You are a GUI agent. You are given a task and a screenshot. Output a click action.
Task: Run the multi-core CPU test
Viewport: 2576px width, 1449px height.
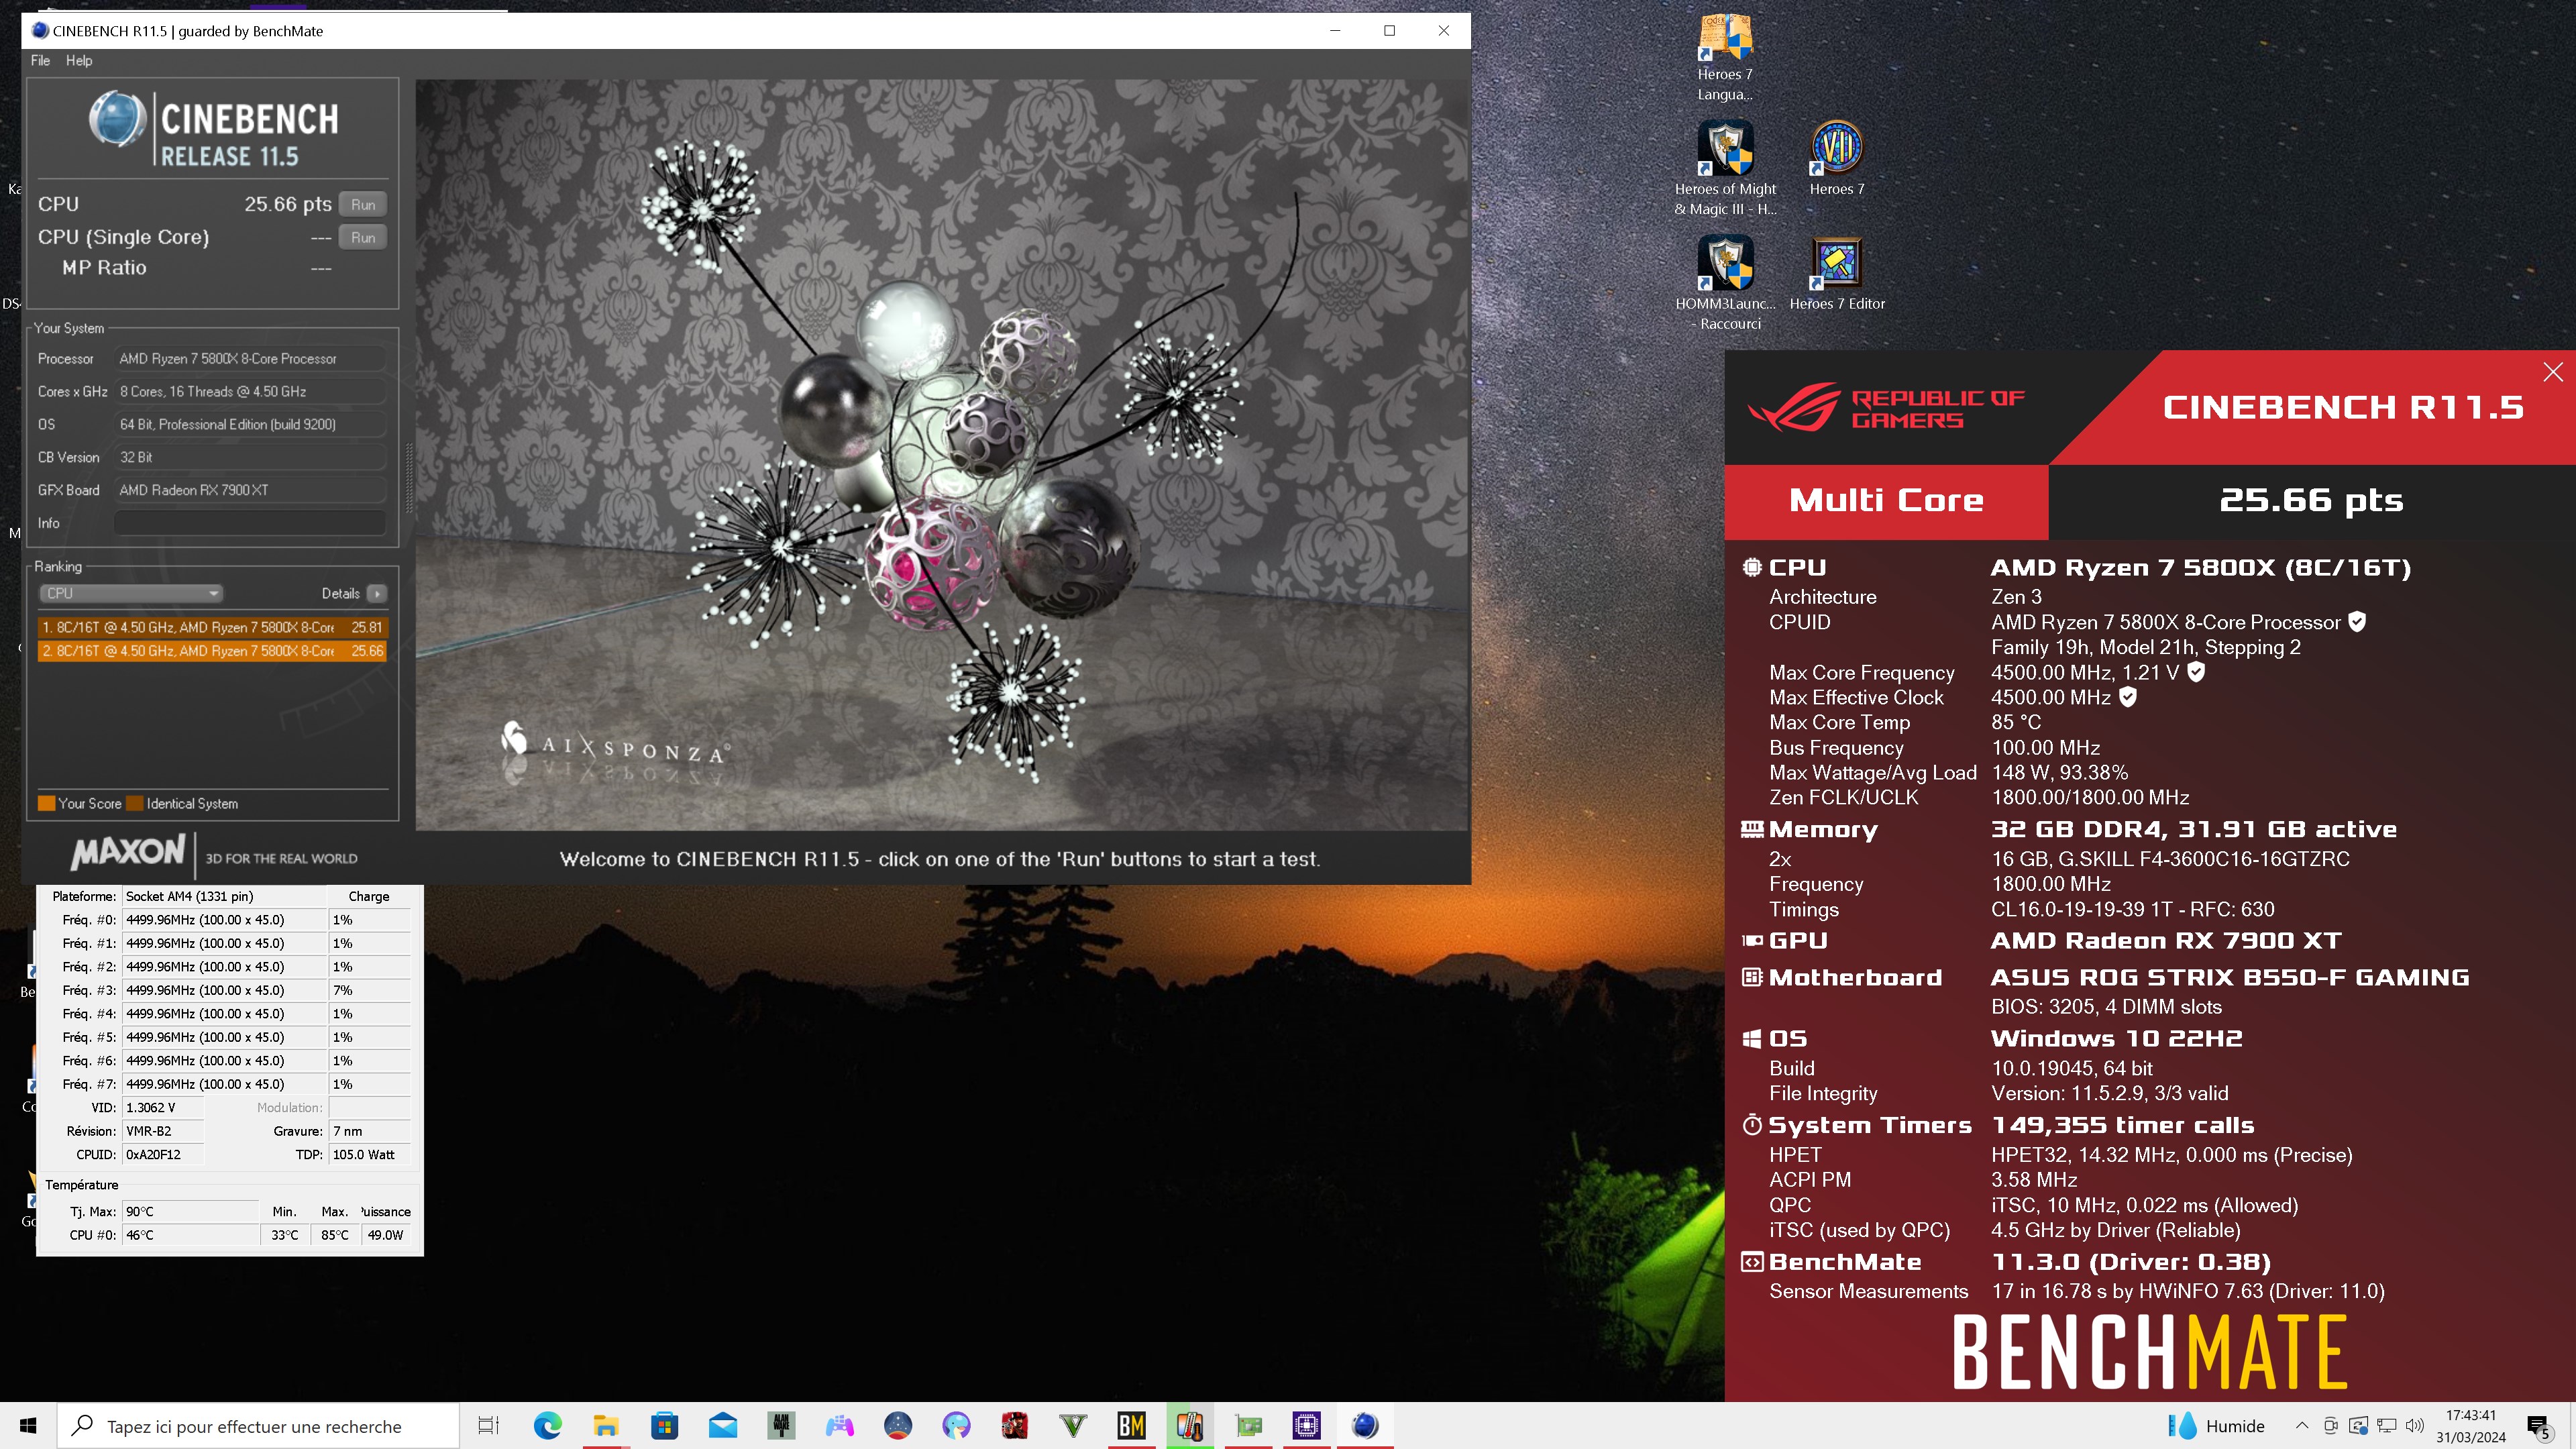pos(362,204)
